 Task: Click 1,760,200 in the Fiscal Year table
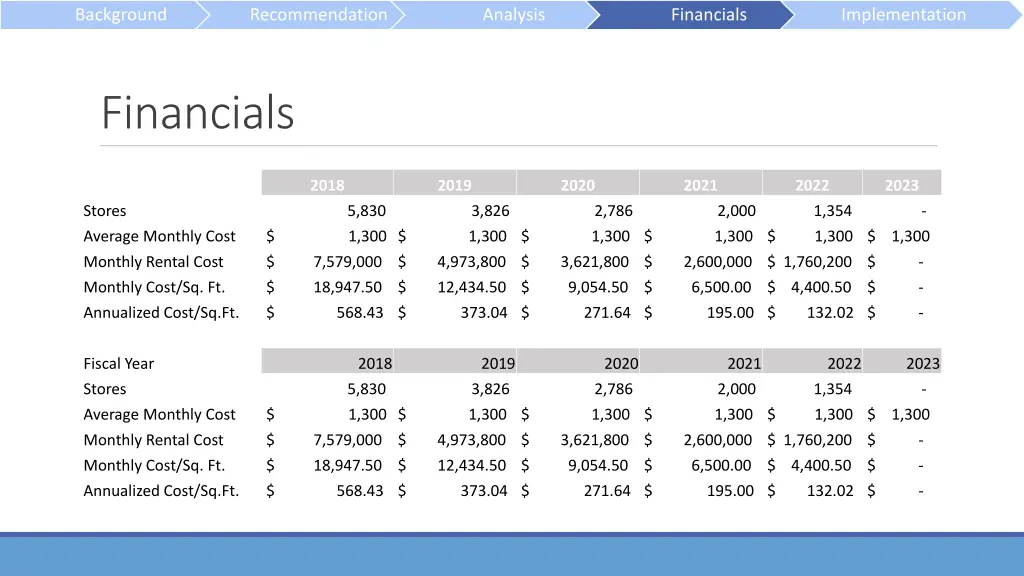click(818, 440)
